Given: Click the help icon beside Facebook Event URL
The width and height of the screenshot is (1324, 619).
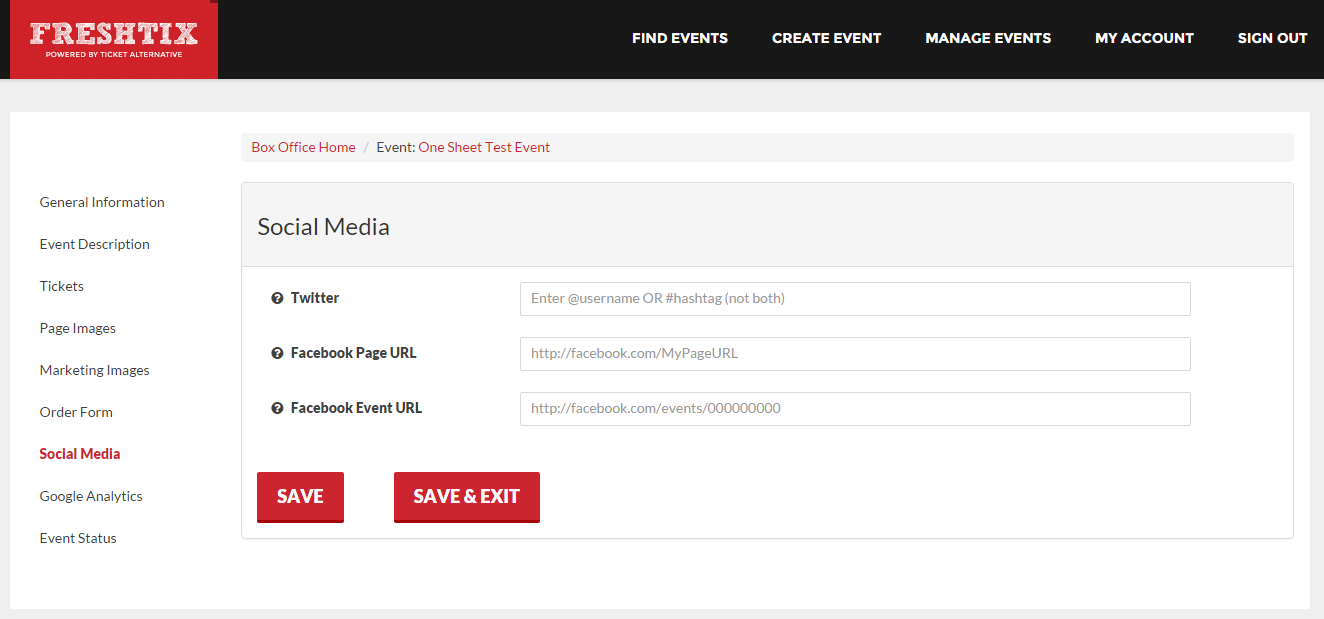Looking at the screenshot, I should click(x=277, y=408).
